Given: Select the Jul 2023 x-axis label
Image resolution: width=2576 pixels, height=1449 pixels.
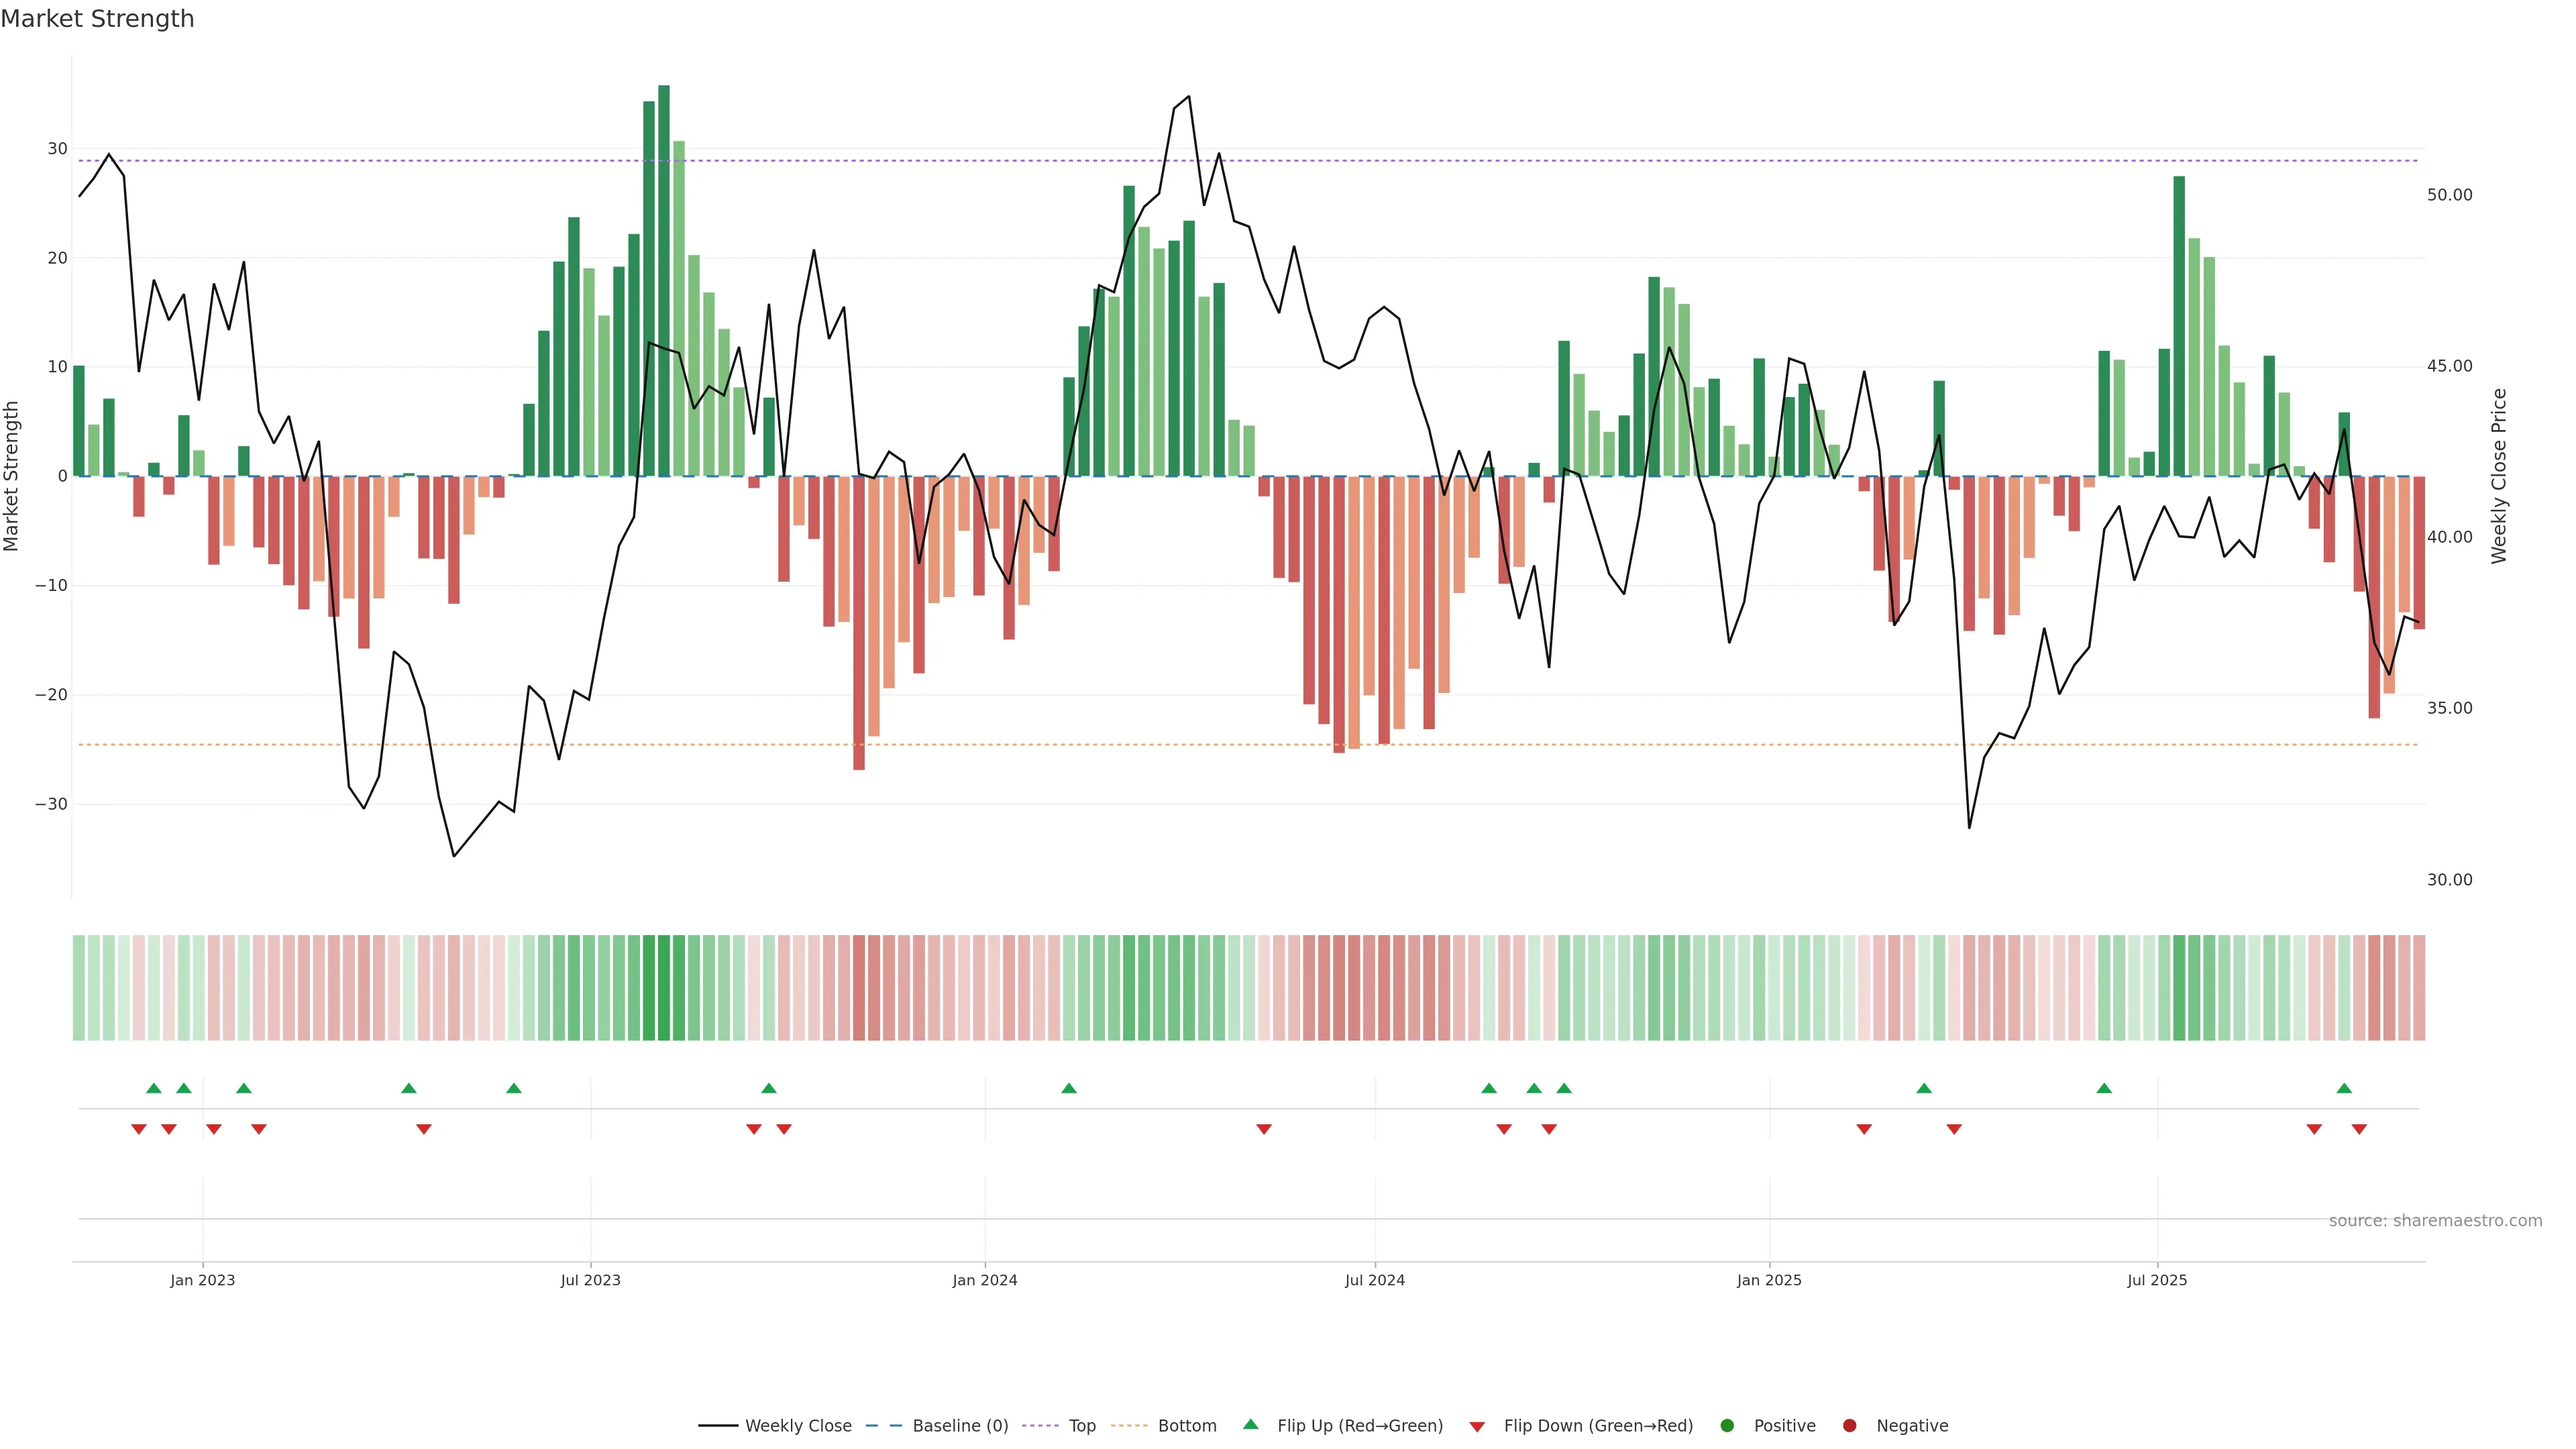Looking at the screenshot, I should [590, 1280].
